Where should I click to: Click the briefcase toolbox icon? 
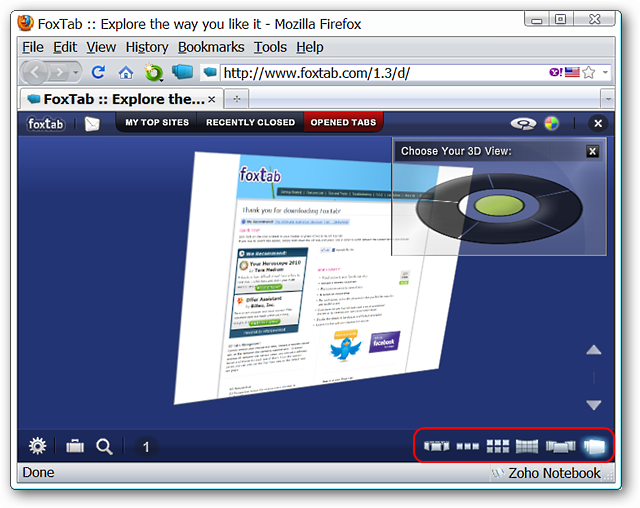[75, 446]
